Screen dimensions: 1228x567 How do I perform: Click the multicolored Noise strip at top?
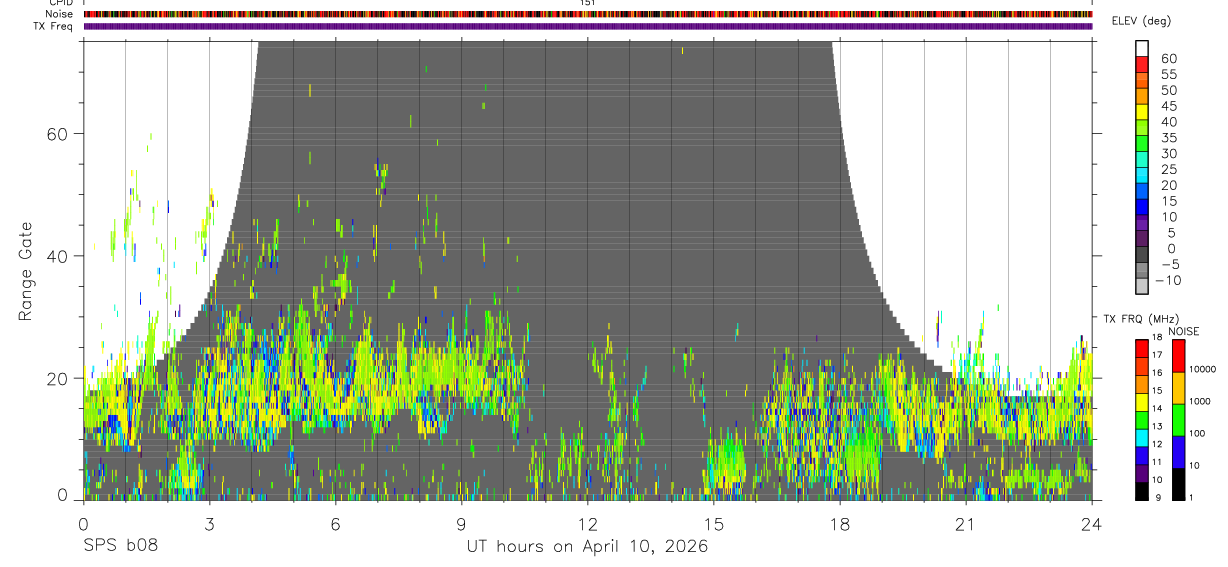pos(588,14)
